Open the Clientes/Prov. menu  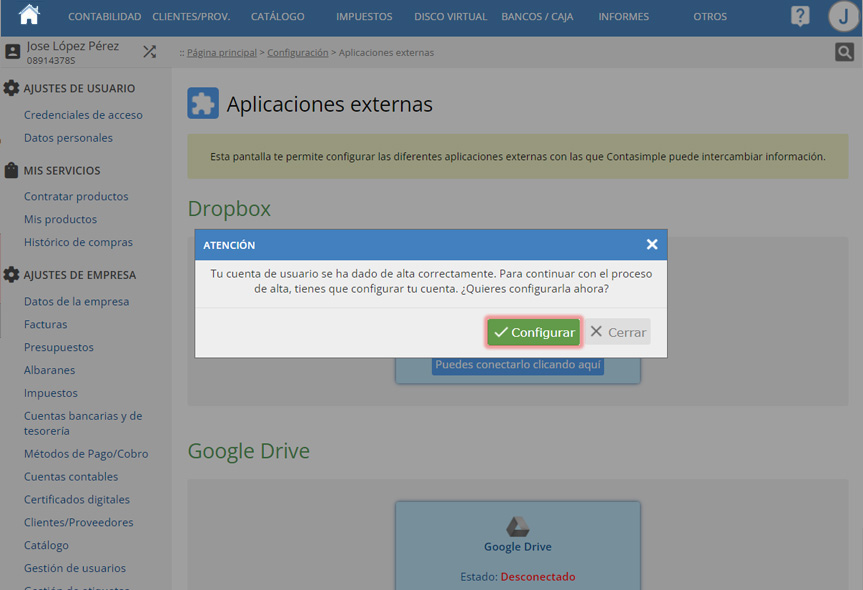191,17
